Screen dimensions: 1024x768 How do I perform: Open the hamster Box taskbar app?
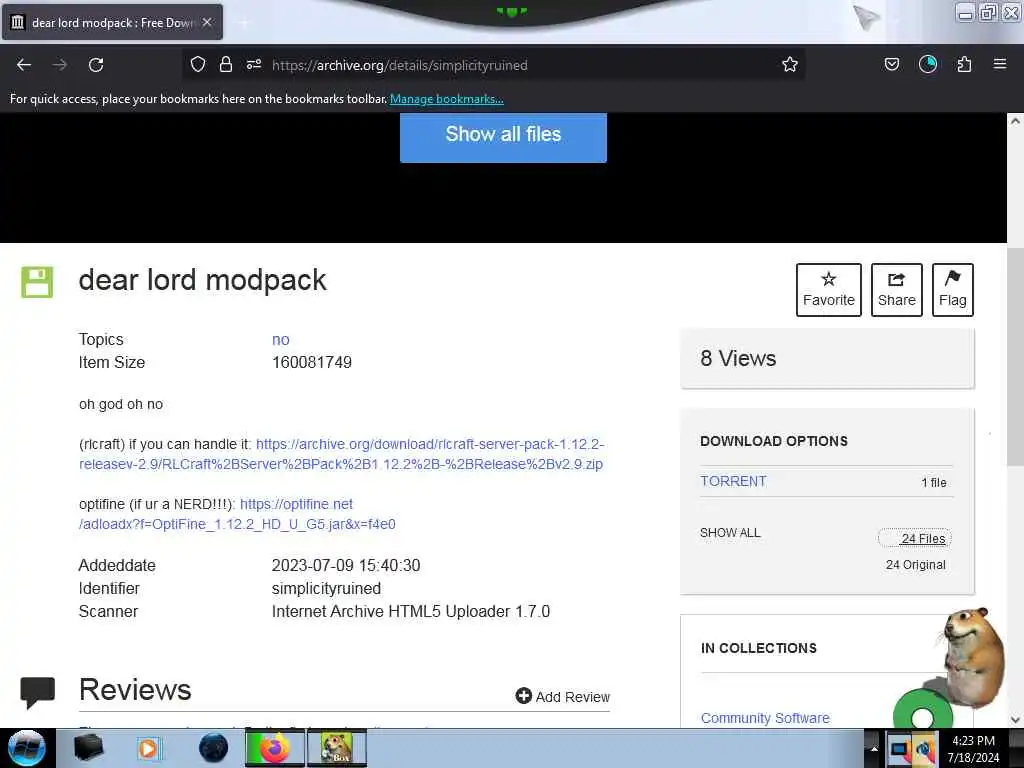click(x=336, y=748)
